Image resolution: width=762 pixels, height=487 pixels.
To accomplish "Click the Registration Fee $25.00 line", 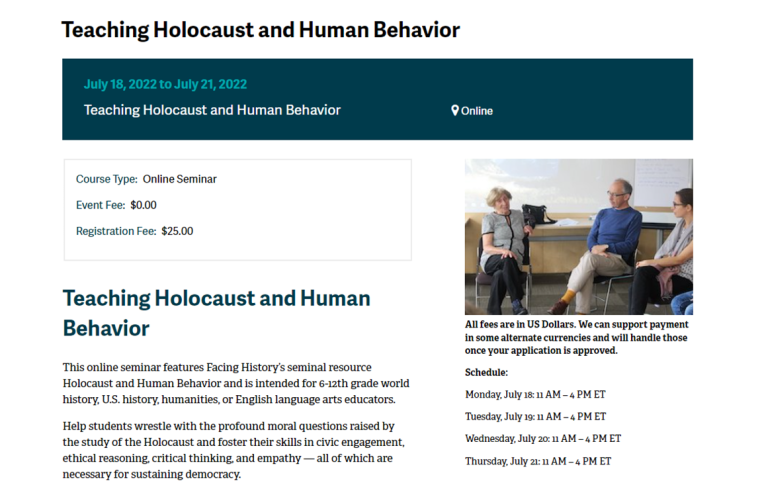I will (x=134, y=231).
